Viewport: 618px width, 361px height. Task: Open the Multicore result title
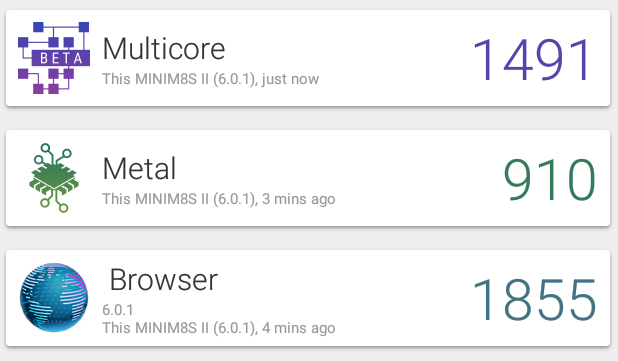tap(164, 49)
